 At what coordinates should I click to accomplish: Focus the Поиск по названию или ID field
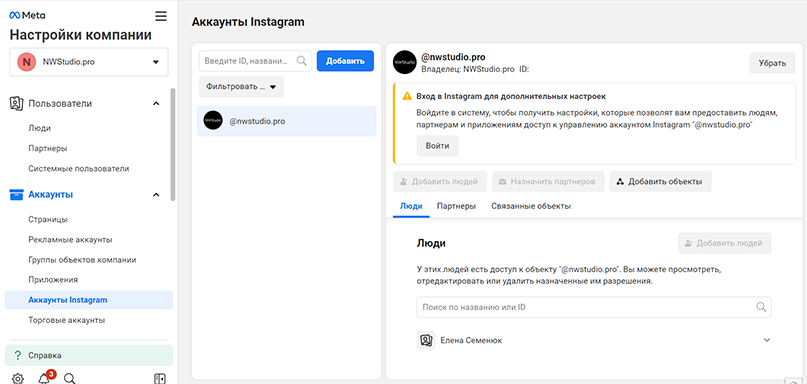tap(594, 307)
